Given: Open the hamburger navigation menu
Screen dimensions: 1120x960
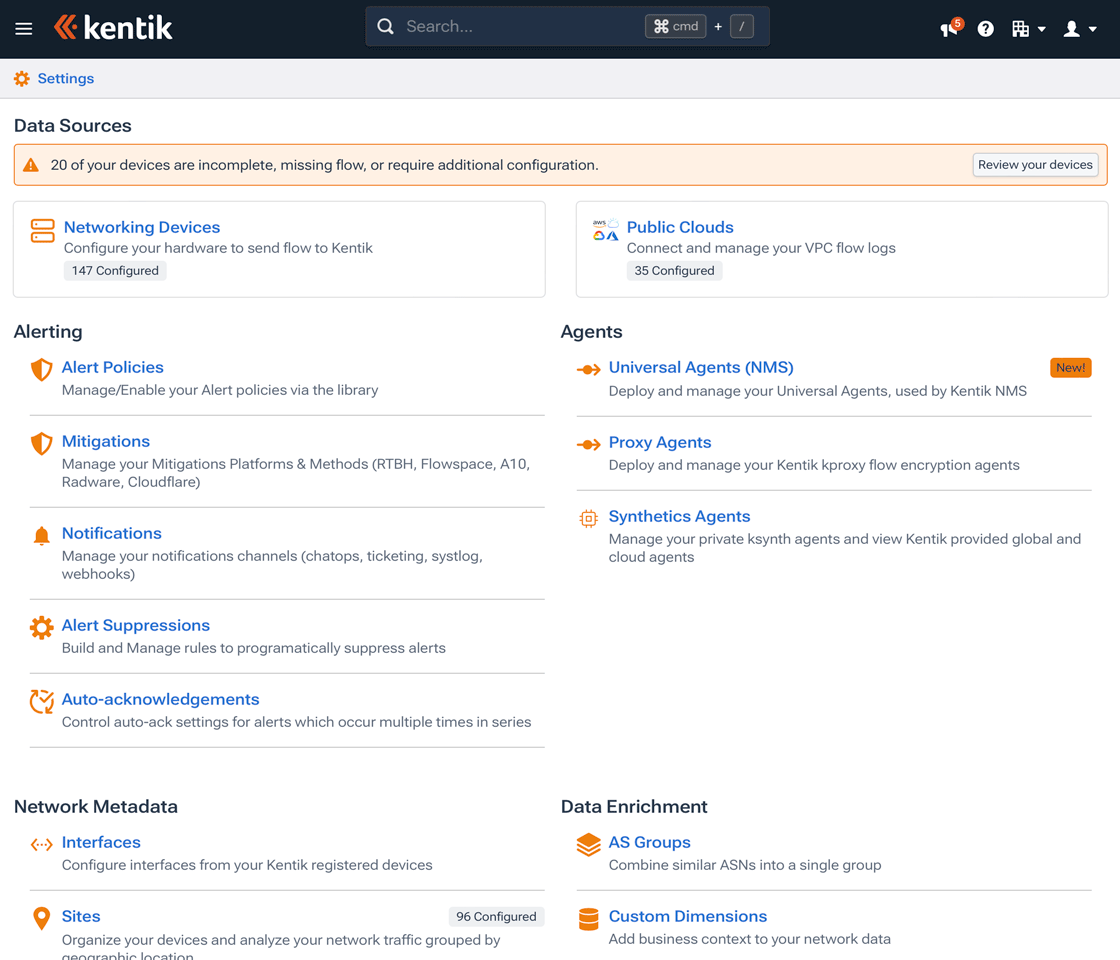Looking at the screenshot, I should pos(23,28).
